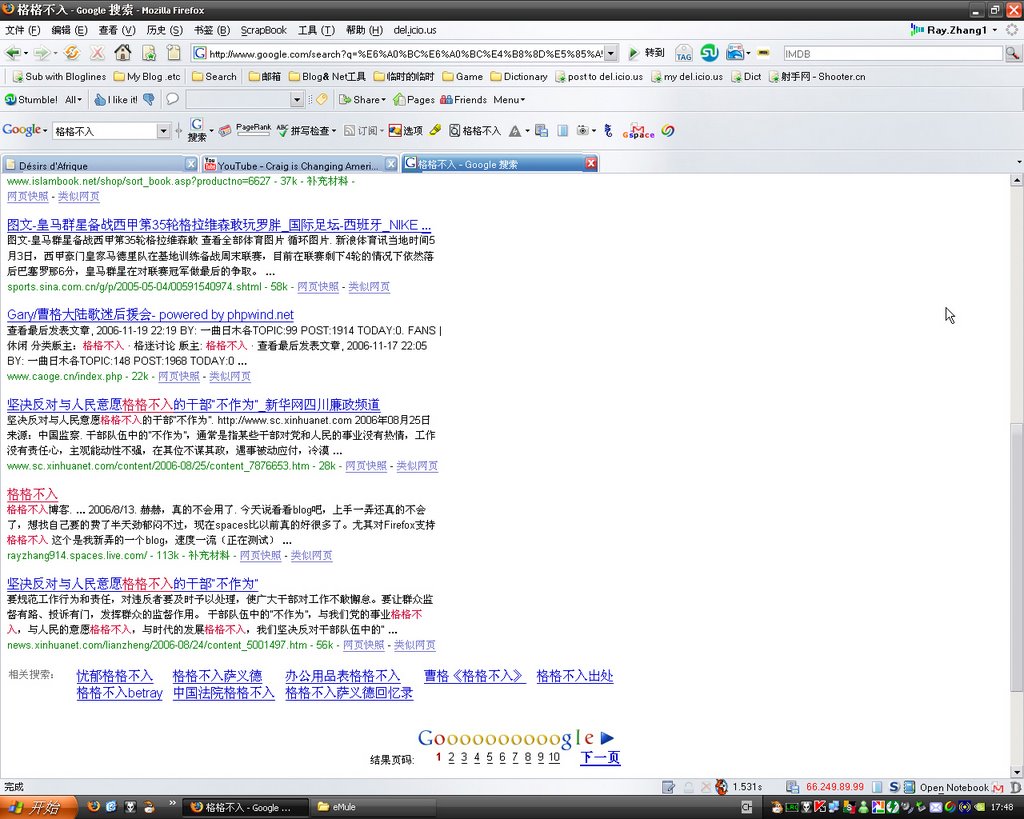
Task: Click the TAG del.icio.us icon
Action: tap(684, 54)
